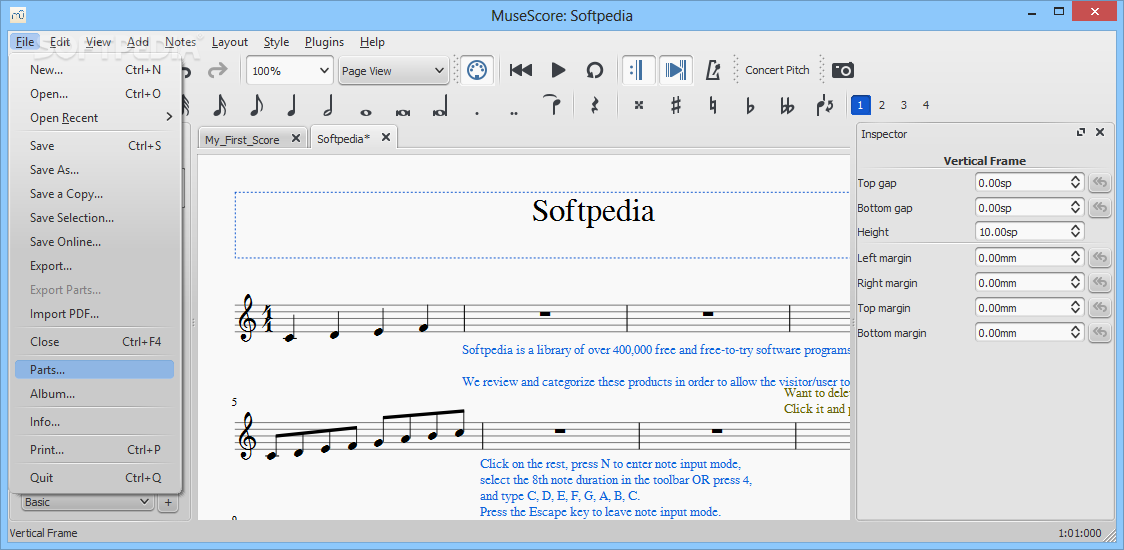Switch to My_First_Score tab
The width and height of the screenshot is (1124, 550).
pyautogui.click(x=242, y=140)
